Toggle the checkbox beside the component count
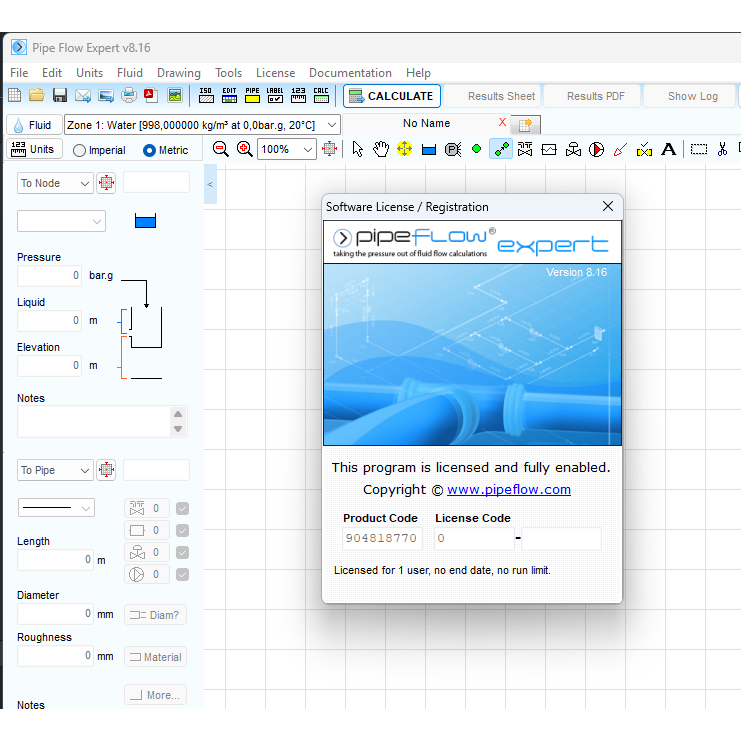 point(182,530)
